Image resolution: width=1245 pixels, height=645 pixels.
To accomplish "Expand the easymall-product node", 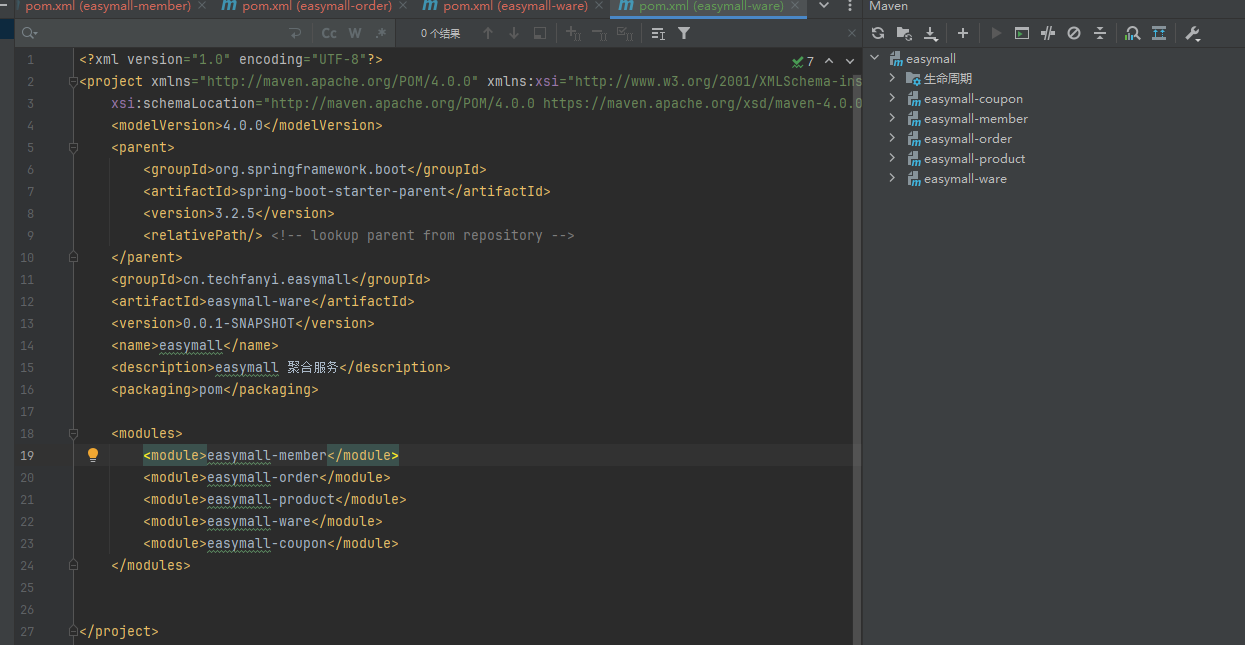I will [x=892, y=158].
